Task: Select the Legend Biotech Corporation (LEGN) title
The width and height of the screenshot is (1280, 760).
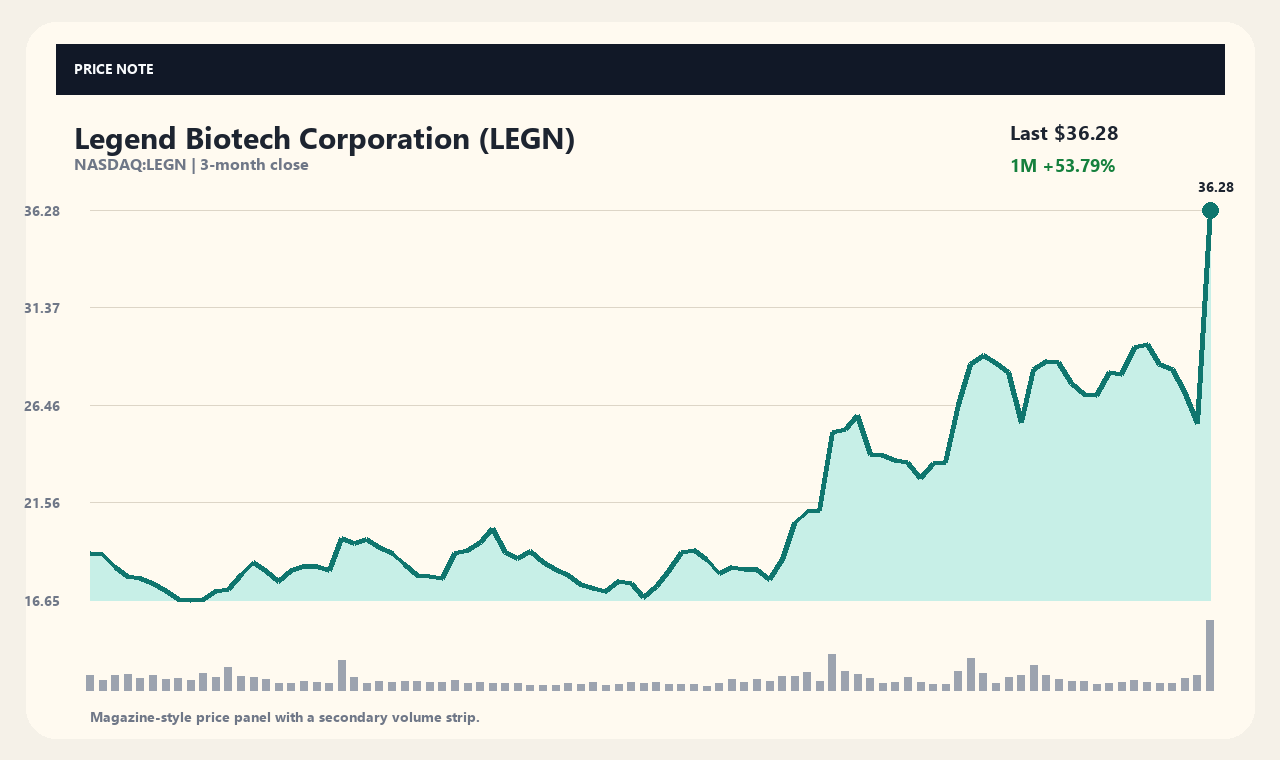Action: point(325,139)
